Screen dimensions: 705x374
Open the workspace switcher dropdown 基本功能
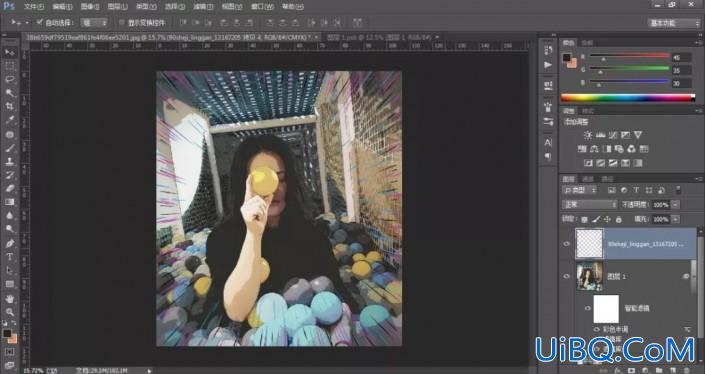674,23
